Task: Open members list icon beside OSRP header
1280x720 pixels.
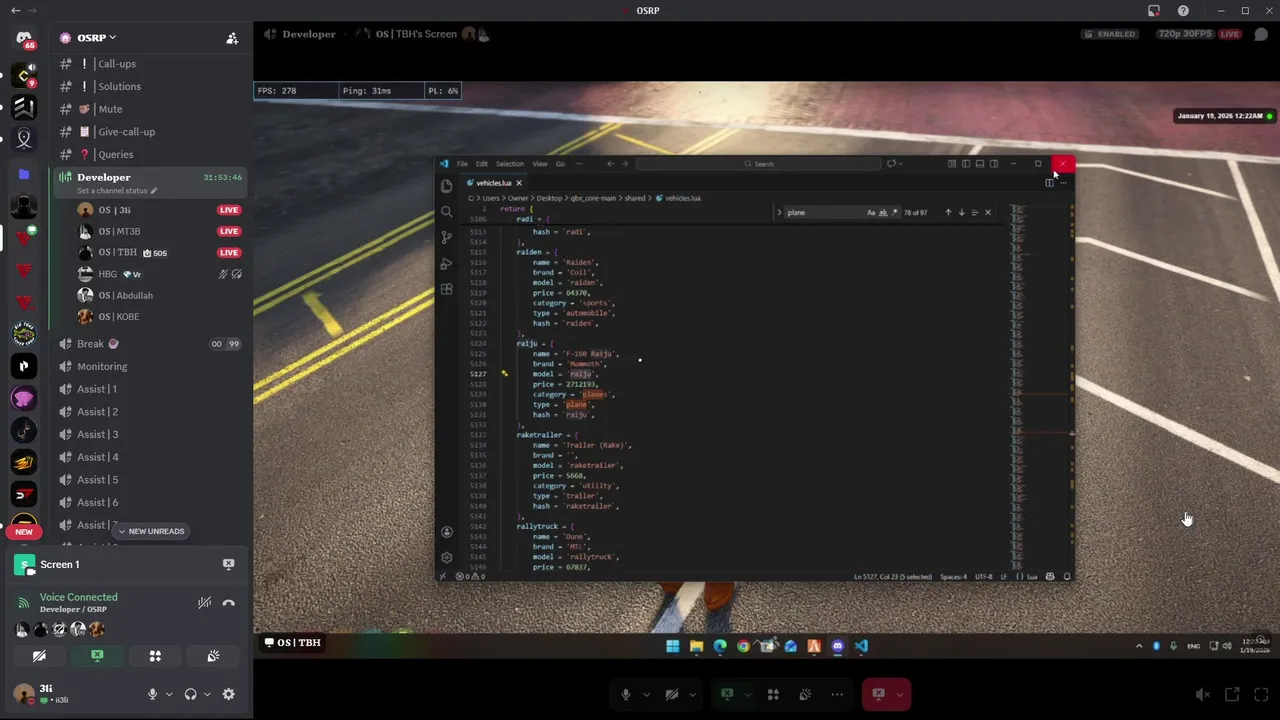Action: click(x=232, y=38)
